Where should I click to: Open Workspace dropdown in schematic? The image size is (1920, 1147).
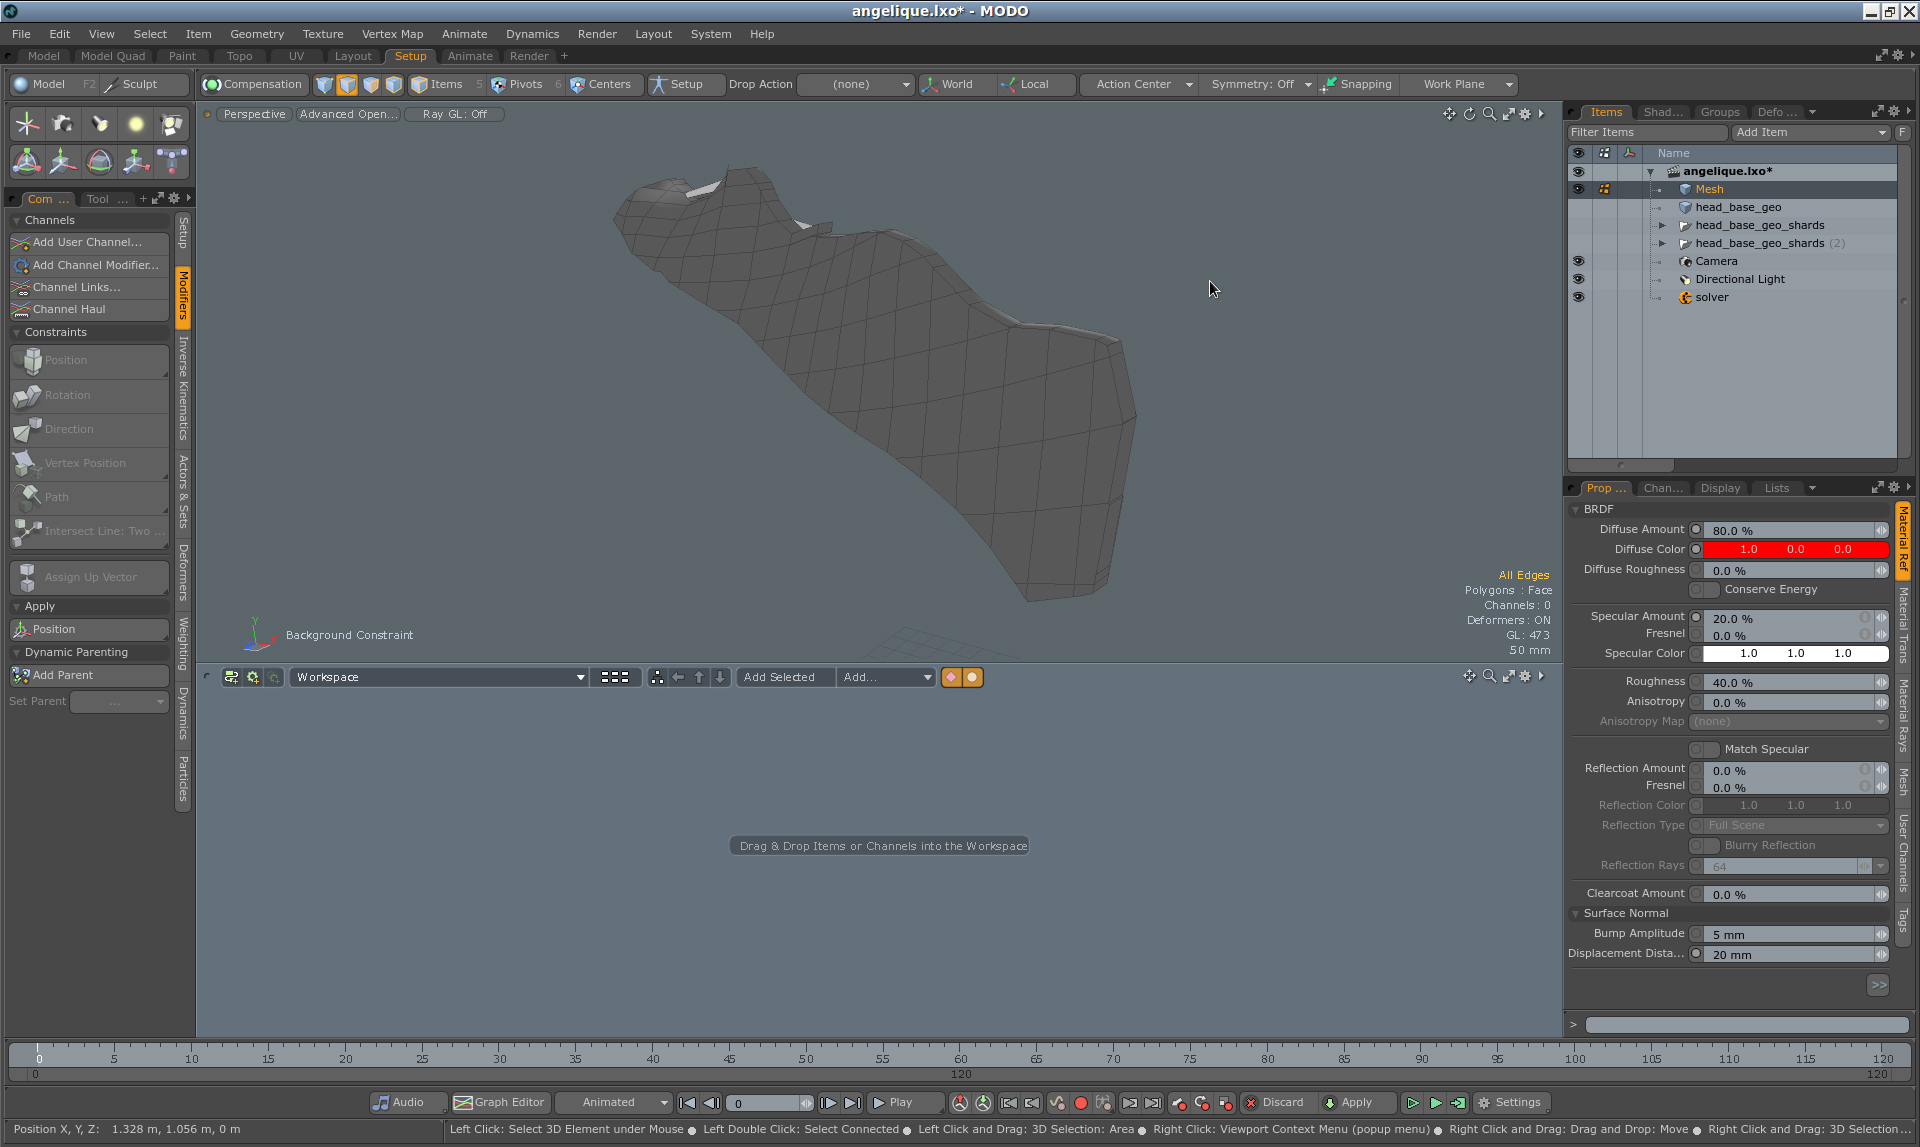[x=439, y=677]
